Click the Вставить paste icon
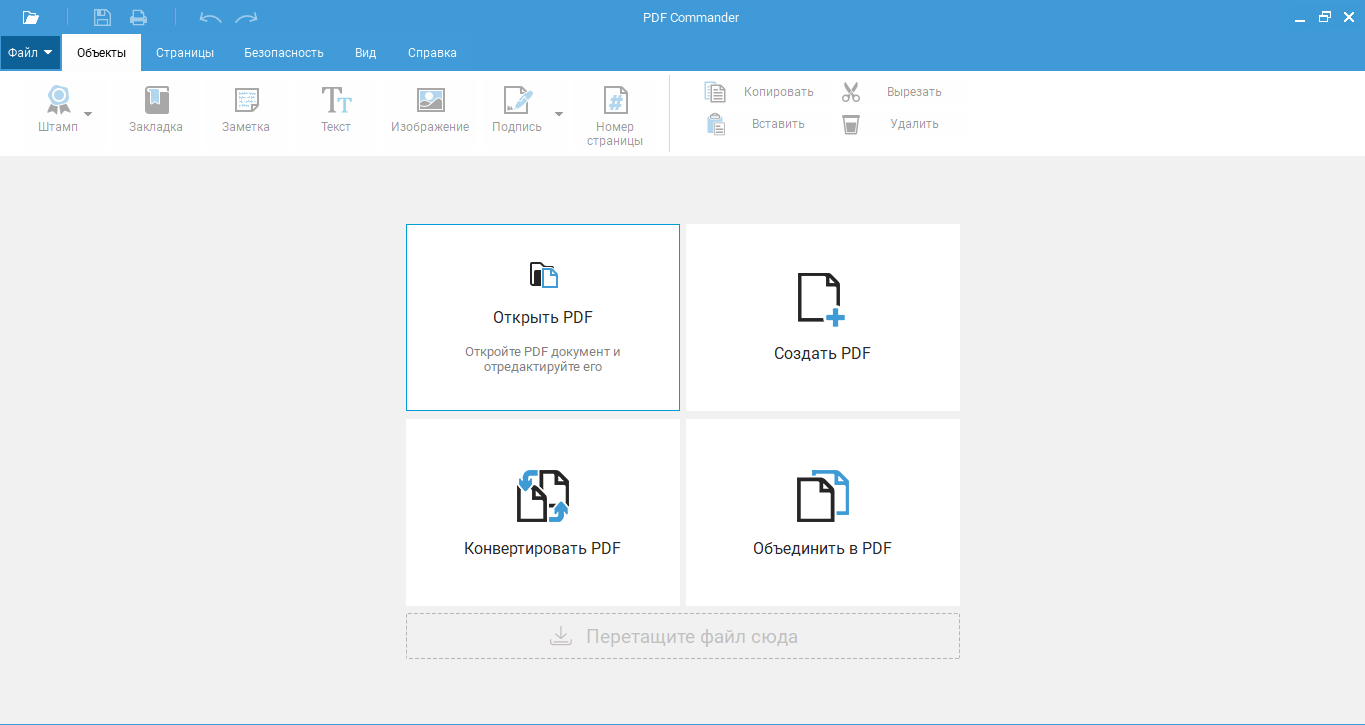Screen dimensions: 1365x725 coord(715,124)
